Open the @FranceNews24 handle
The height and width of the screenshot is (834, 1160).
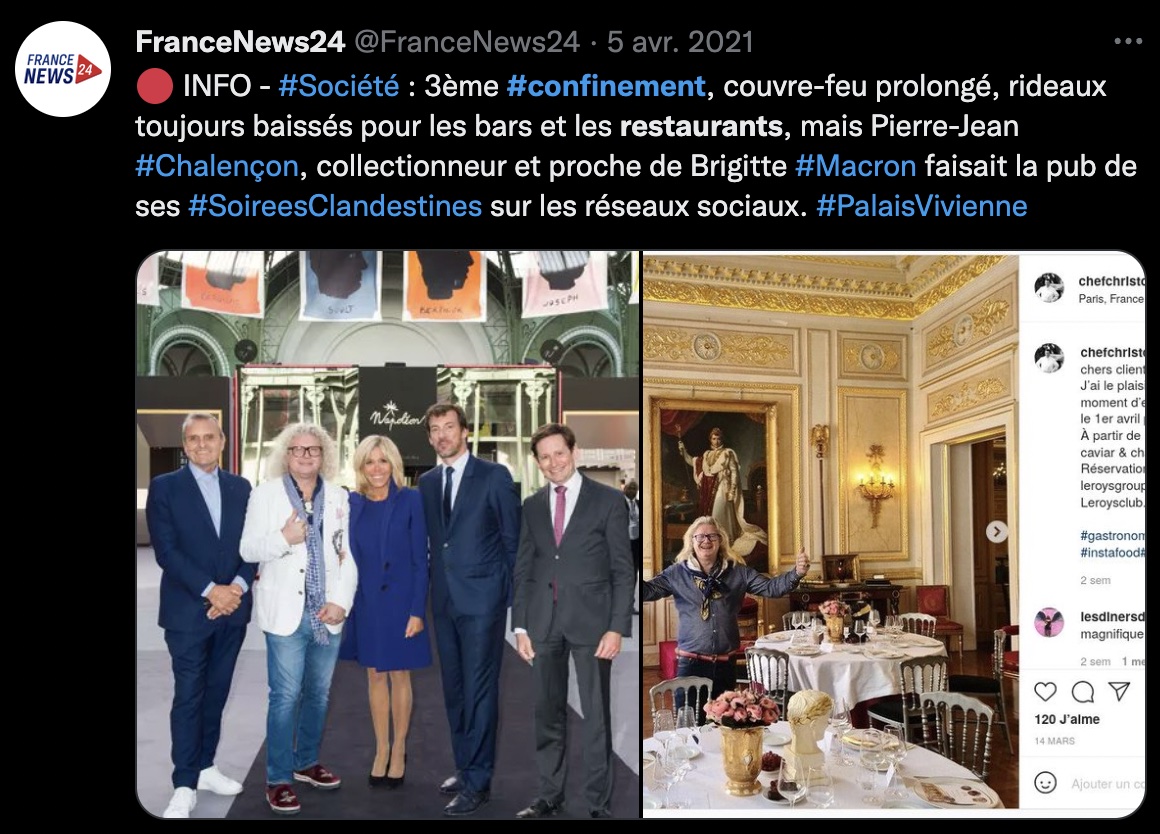pos(467,42)
